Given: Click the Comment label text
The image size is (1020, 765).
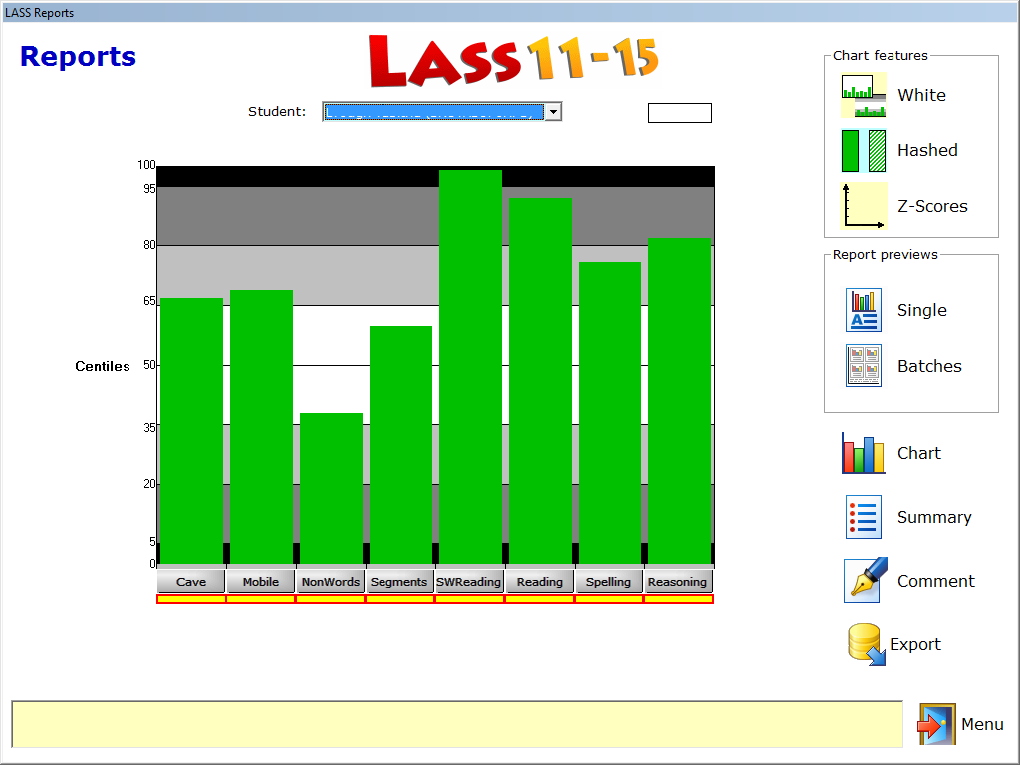Looking at the screenshot, I should pyautogui.click(x=935, y=581).
